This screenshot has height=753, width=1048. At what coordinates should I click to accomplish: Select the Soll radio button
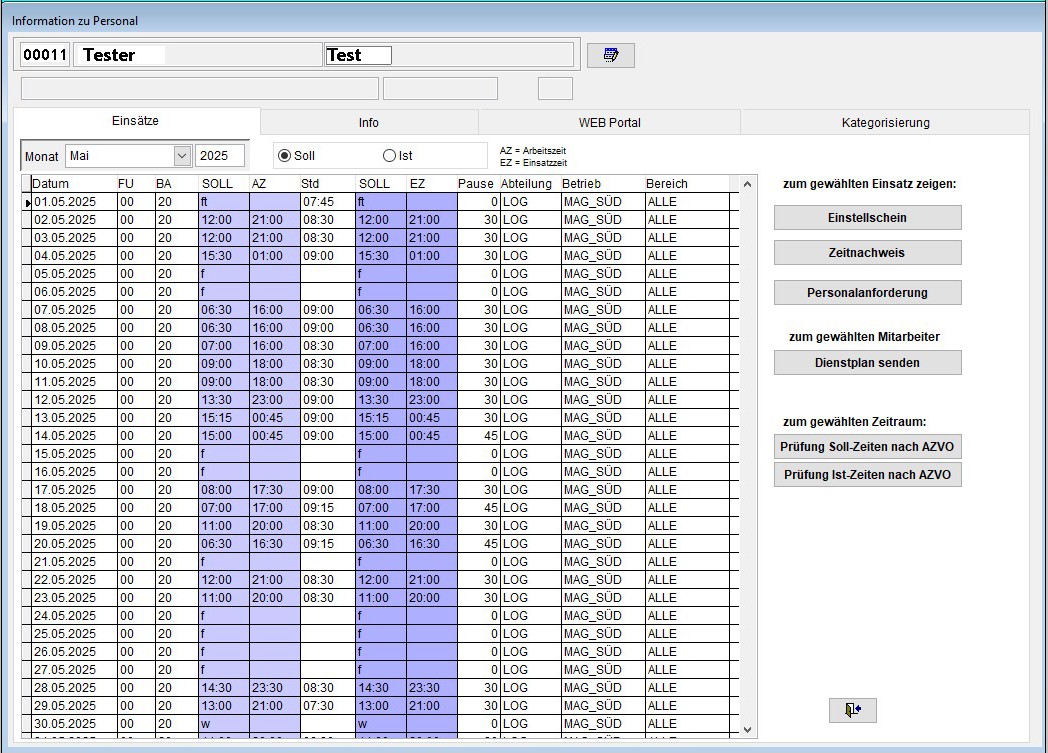click(x=285, y=156)
